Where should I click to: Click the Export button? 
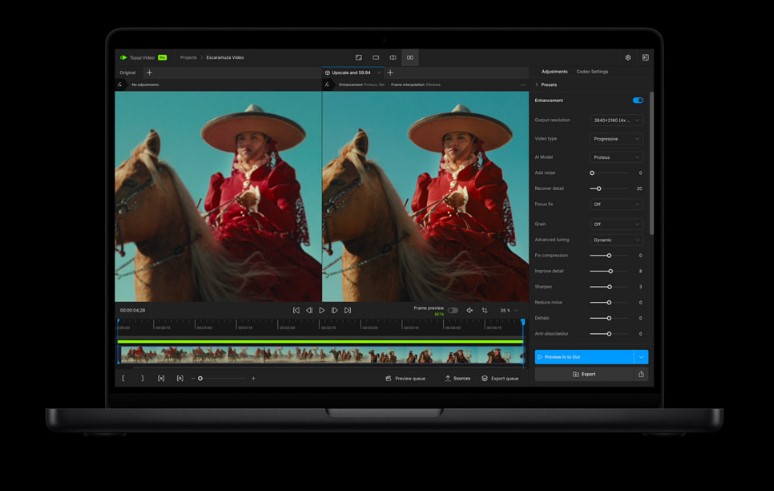tap(583, 374)
